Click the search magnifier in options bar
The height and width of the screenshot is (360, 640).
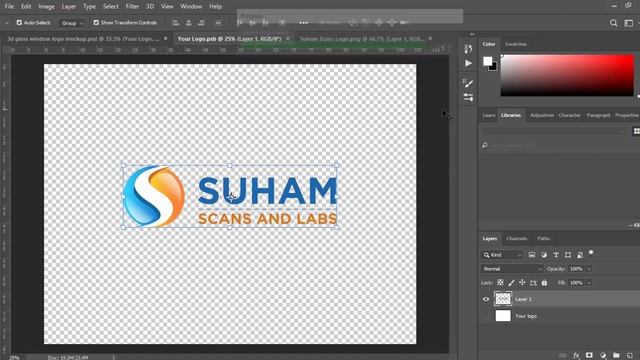point(613,23)
